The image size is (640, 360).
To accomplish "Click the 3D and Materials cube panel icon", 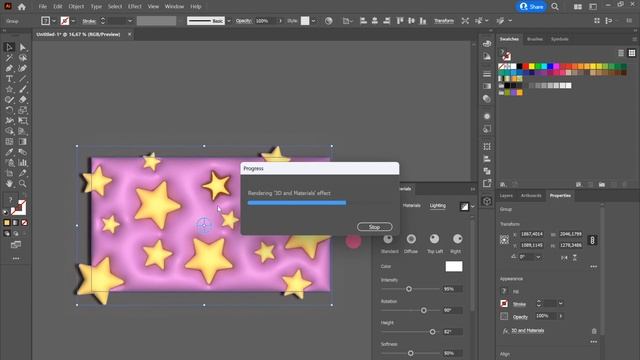I will (x=487, y=201).
